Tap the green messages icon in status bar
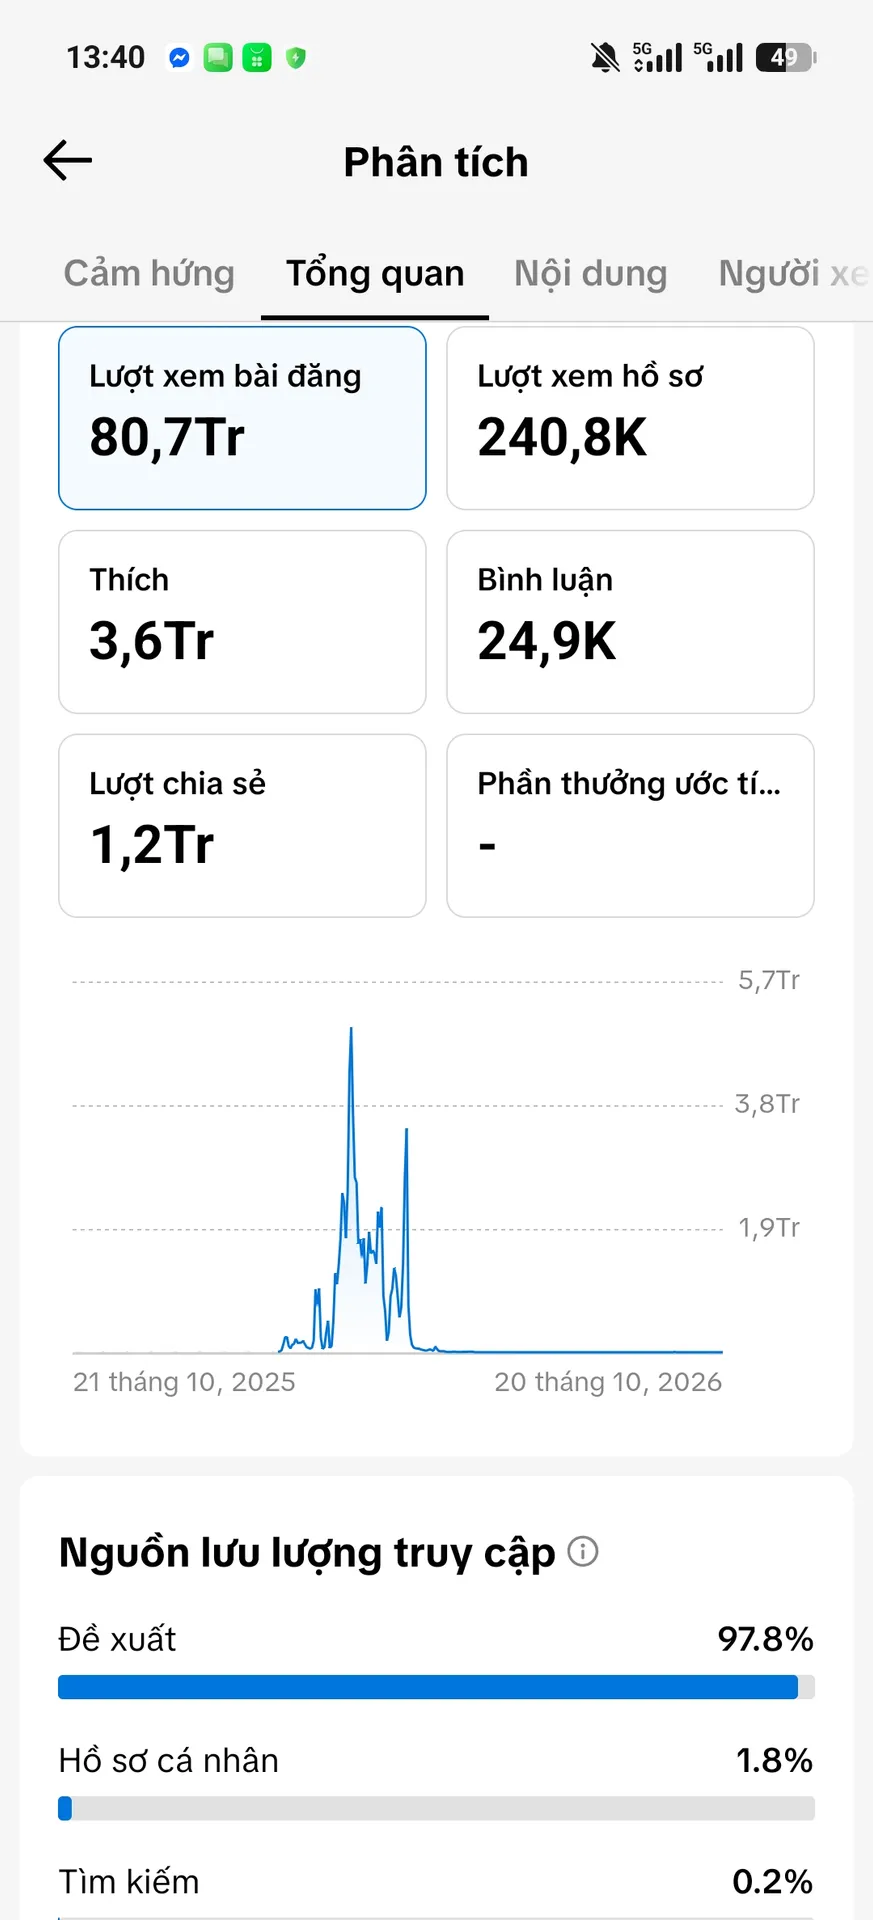 point(218,58)
